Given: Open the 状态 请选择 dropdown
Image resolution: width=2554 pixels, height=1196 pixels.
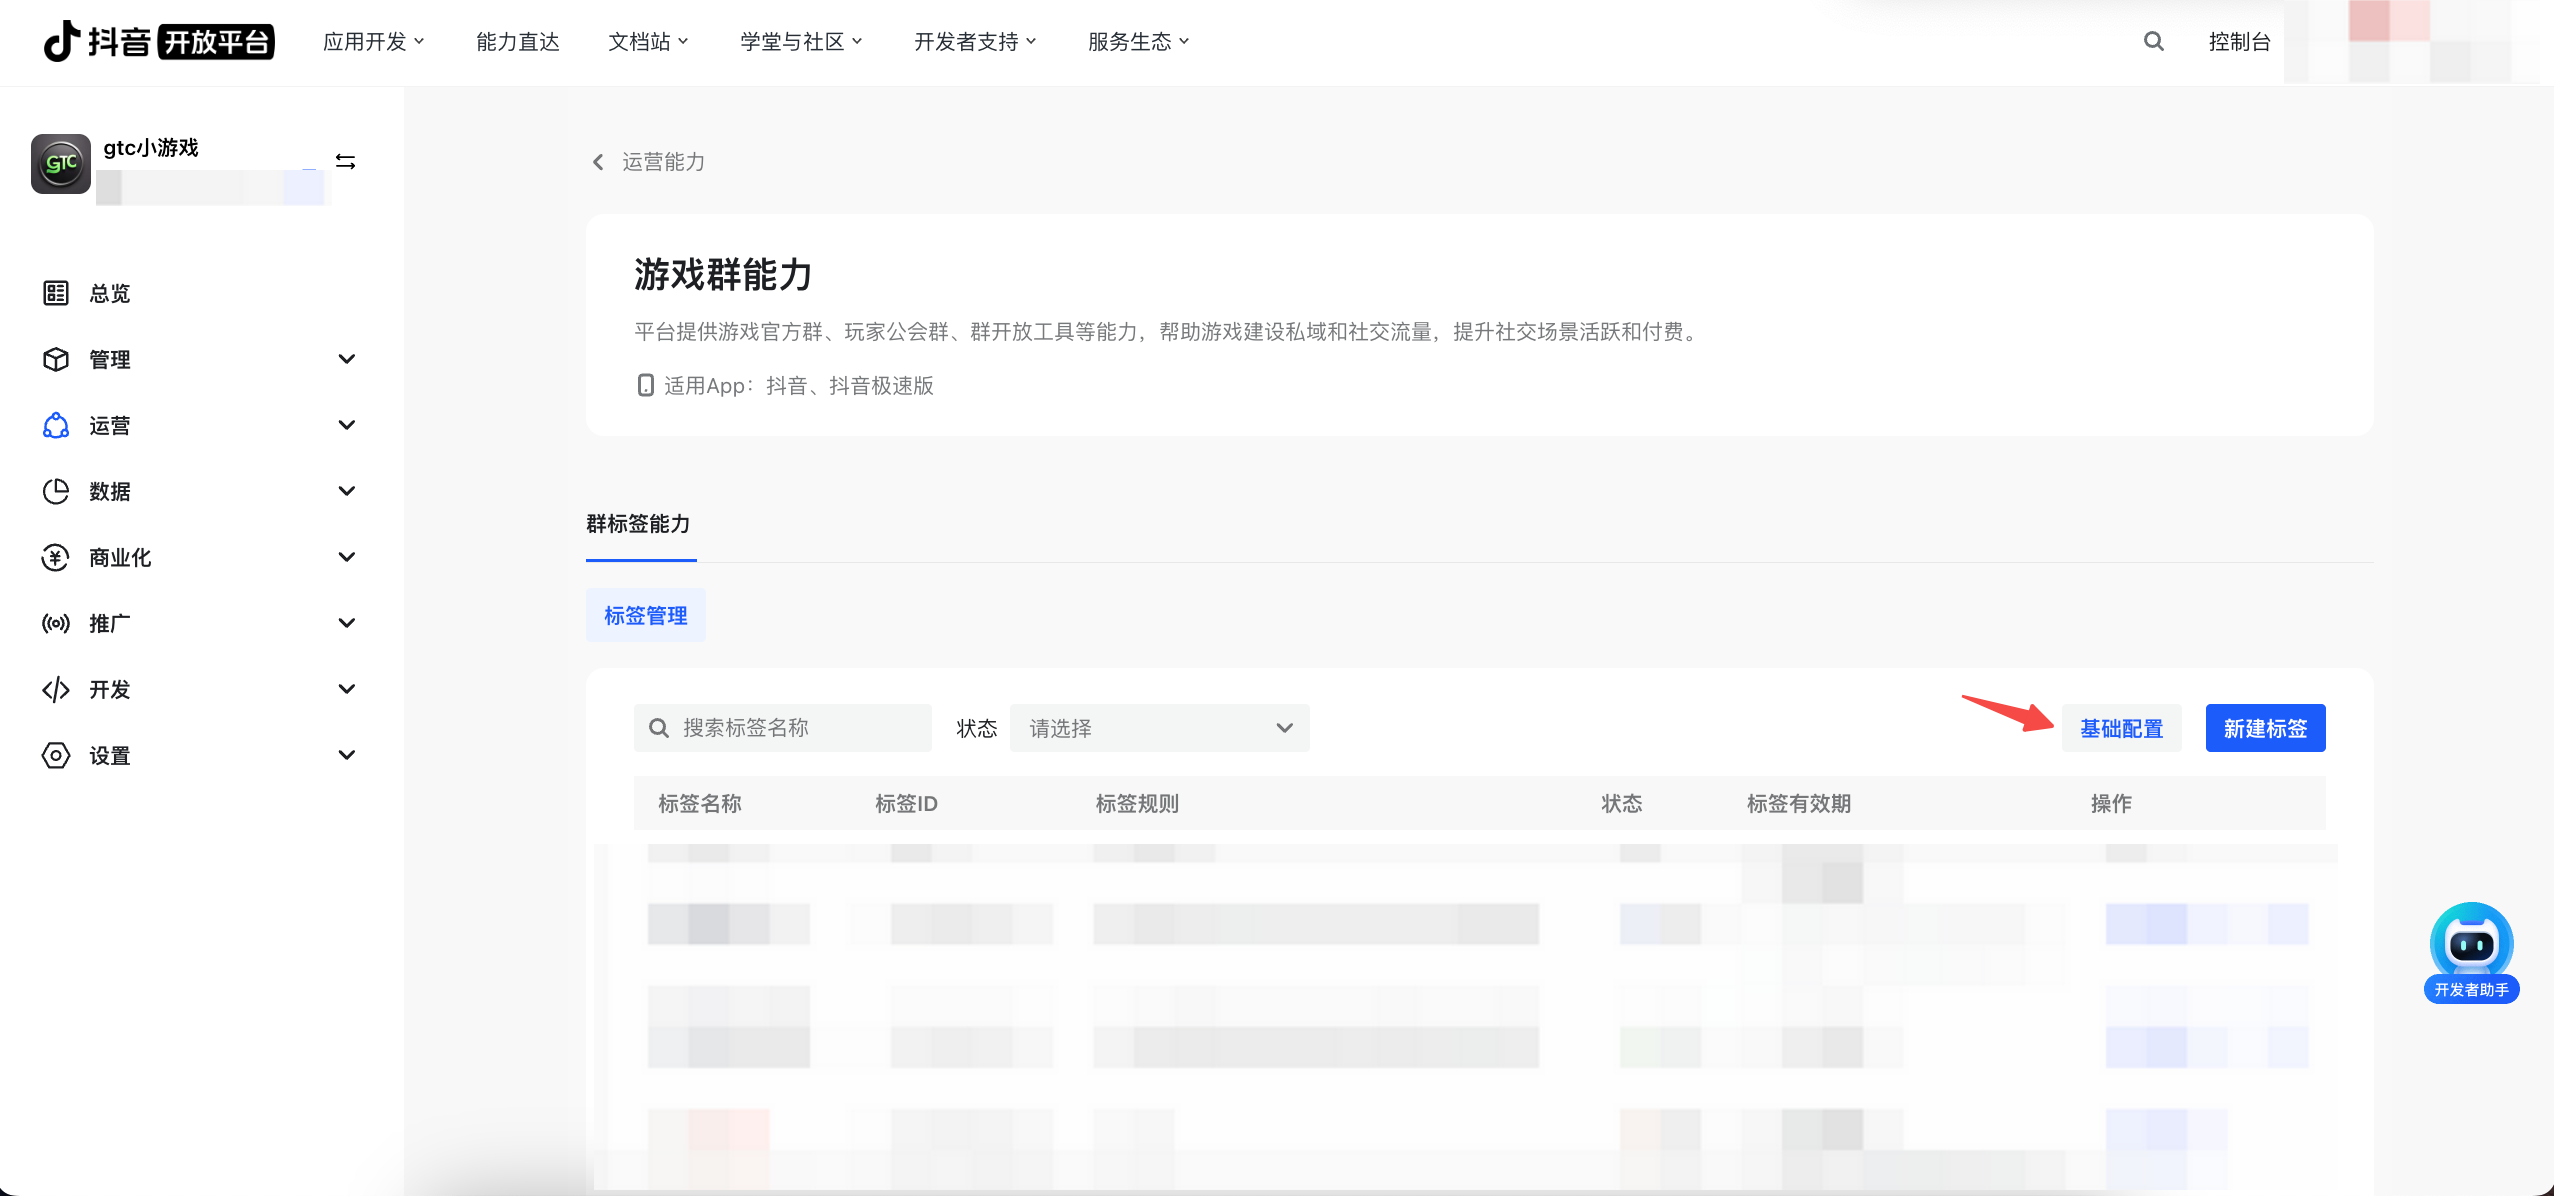Looking at the screenshot, I should [x=1159, y=728].
